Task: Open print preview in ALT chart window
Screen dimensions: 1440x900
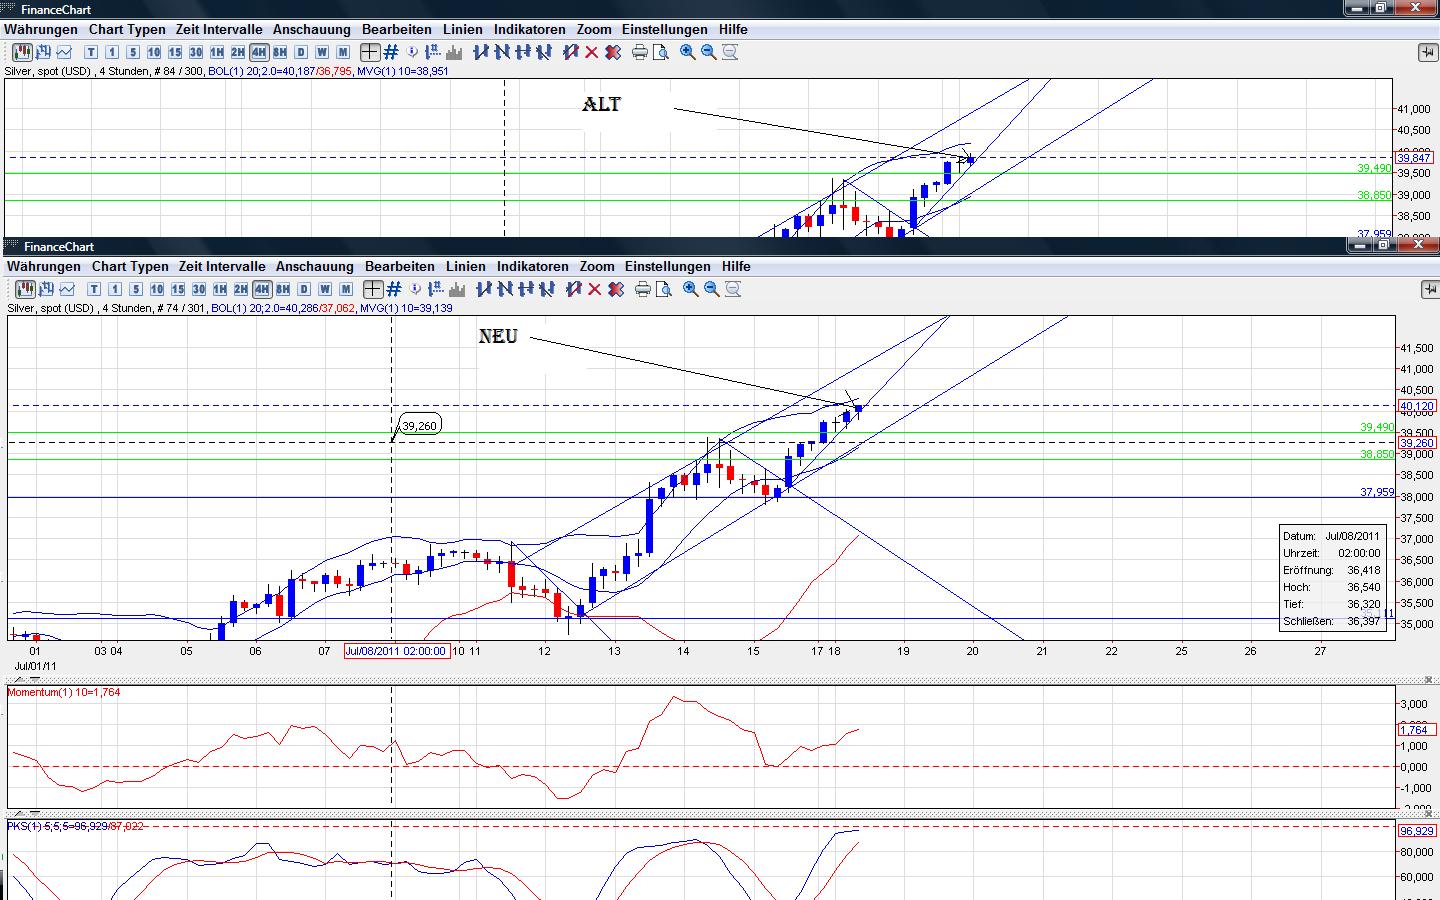Action: coord(661,52)
